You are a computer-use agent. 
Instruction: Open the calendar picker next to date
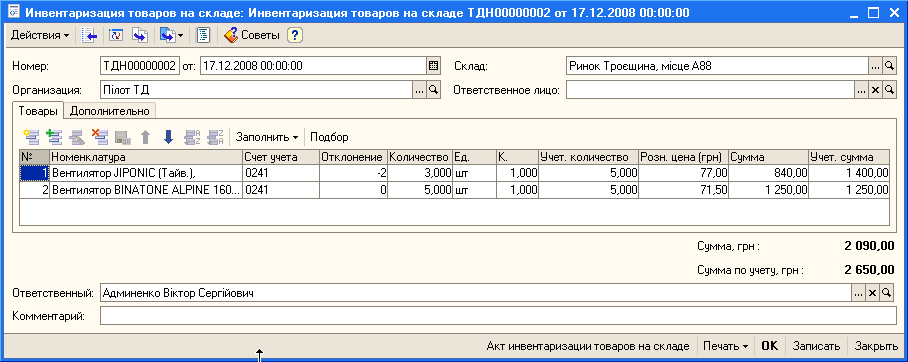tap(434, 66)
